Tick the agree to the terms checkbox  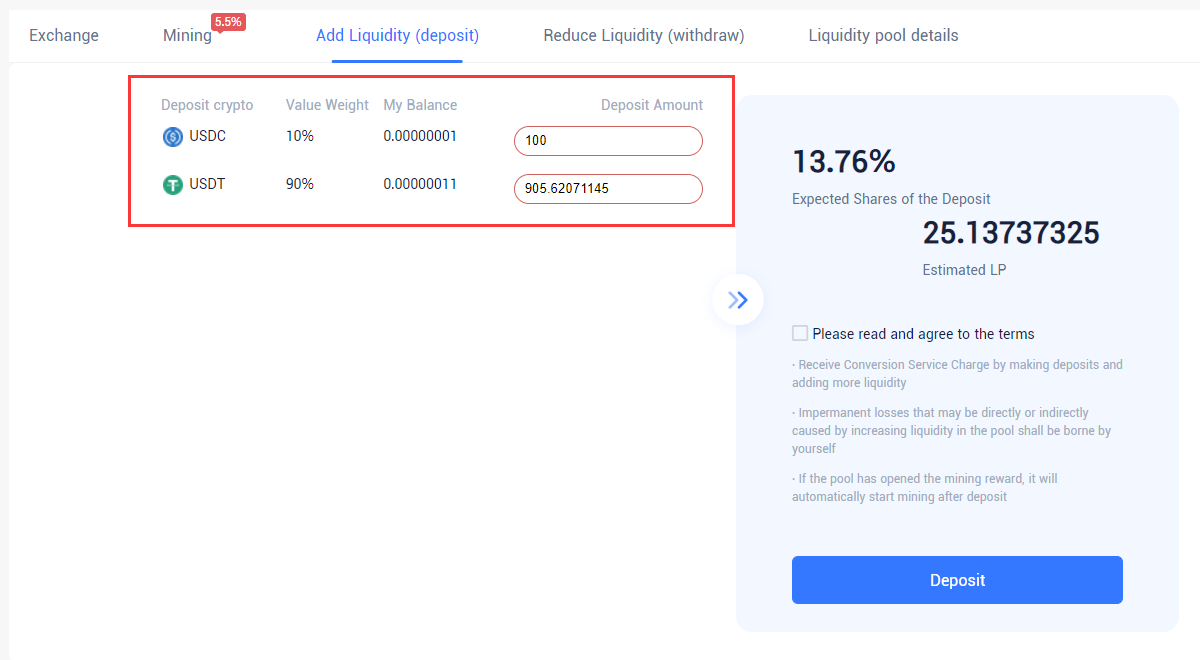[800, 333]
